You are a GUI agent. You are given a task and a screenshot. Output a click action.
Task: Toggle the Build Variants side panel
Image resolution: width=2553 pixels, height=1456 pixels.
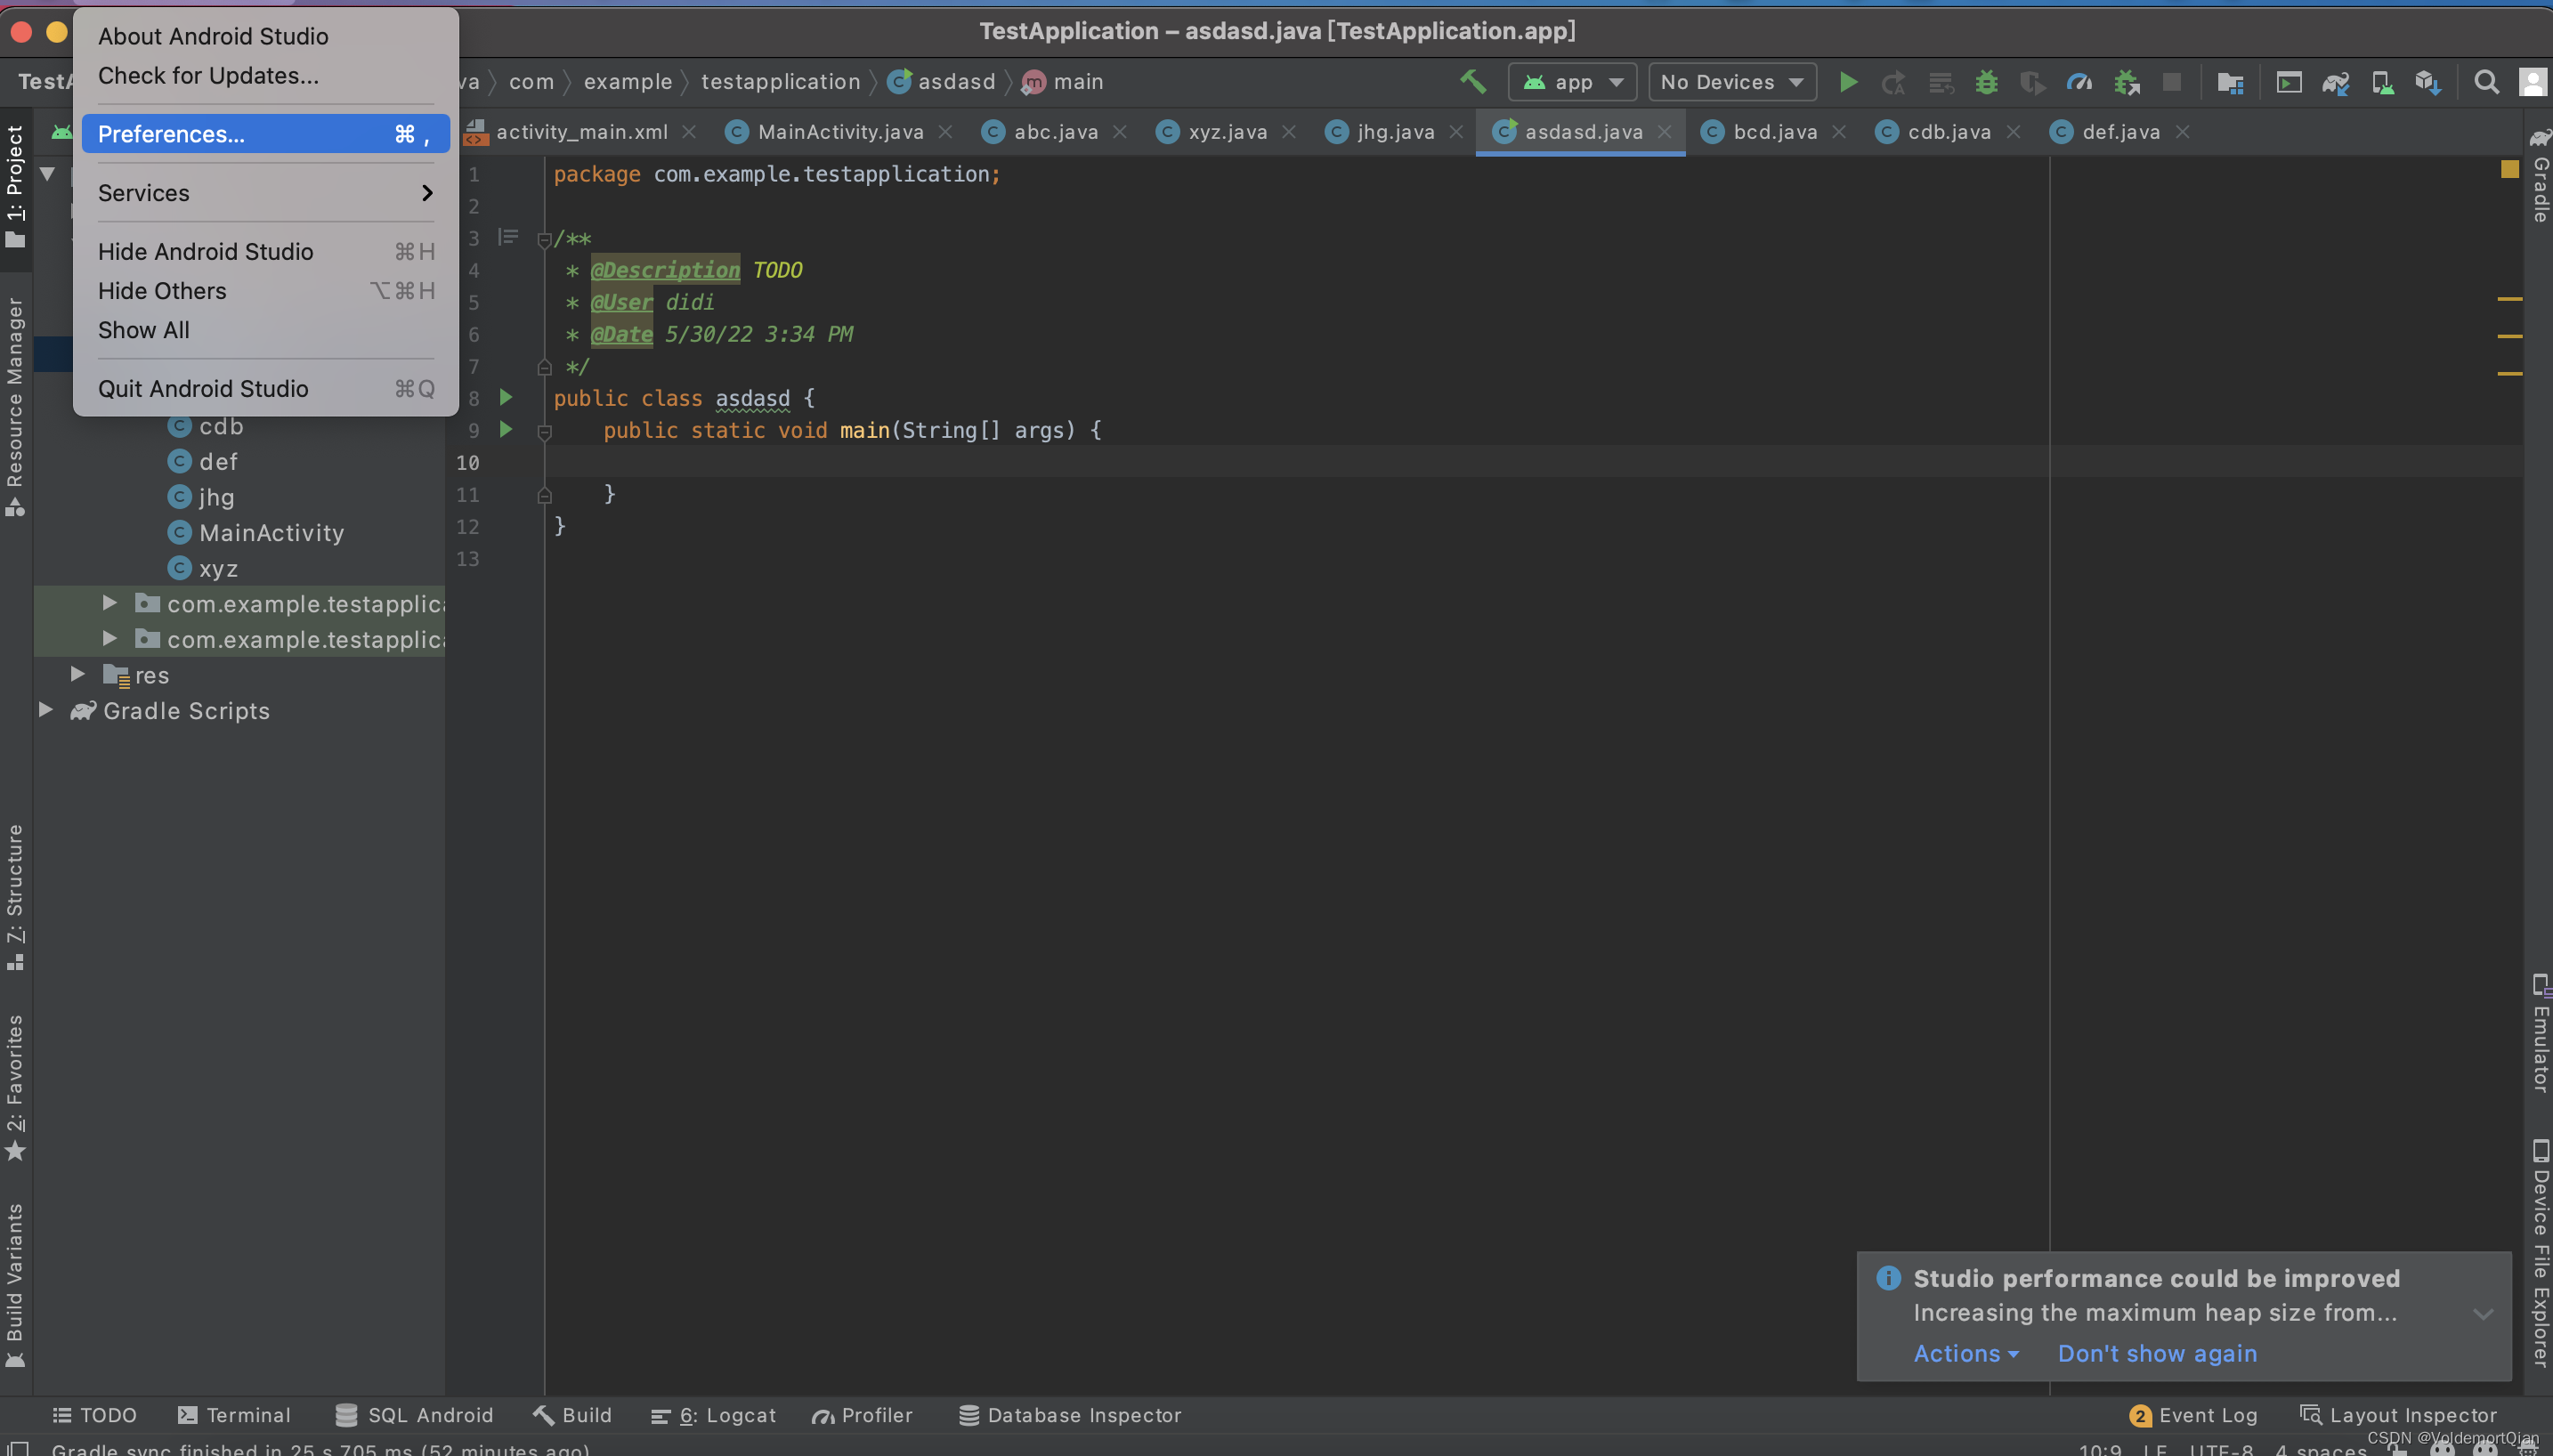[x=15, y=1283]
